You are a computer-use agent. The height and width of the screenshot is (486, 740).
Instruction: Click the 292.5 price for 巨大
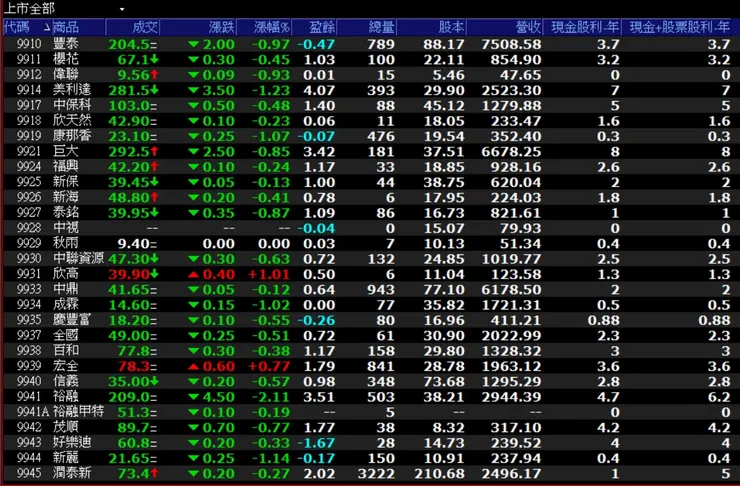129,151
